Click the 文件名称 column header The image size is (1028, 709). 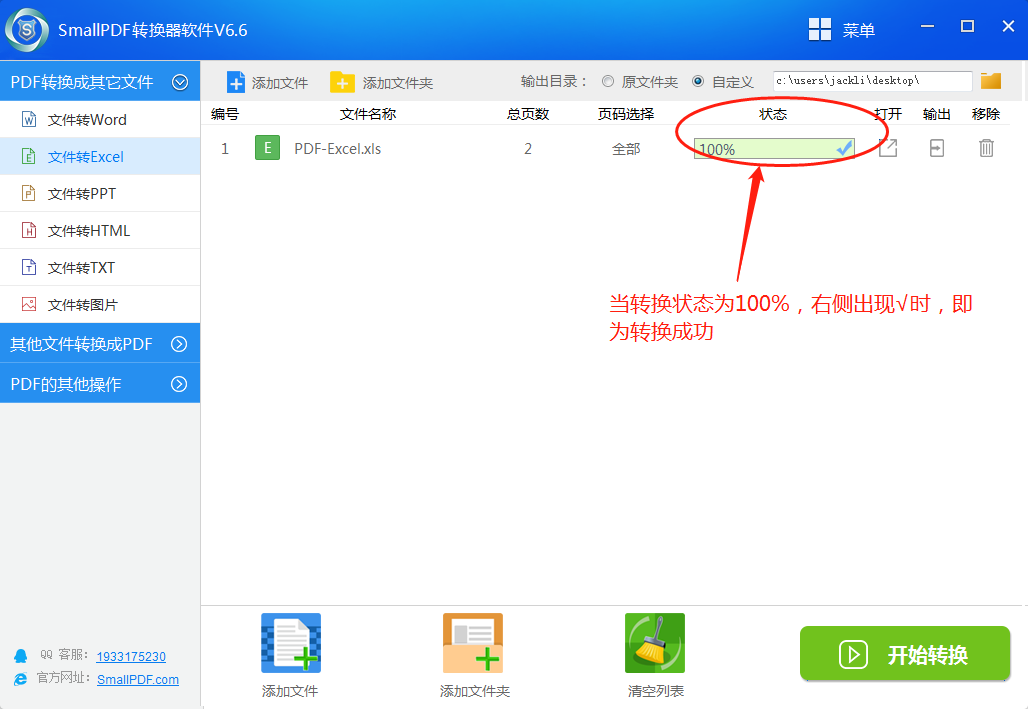coord(368,114)
